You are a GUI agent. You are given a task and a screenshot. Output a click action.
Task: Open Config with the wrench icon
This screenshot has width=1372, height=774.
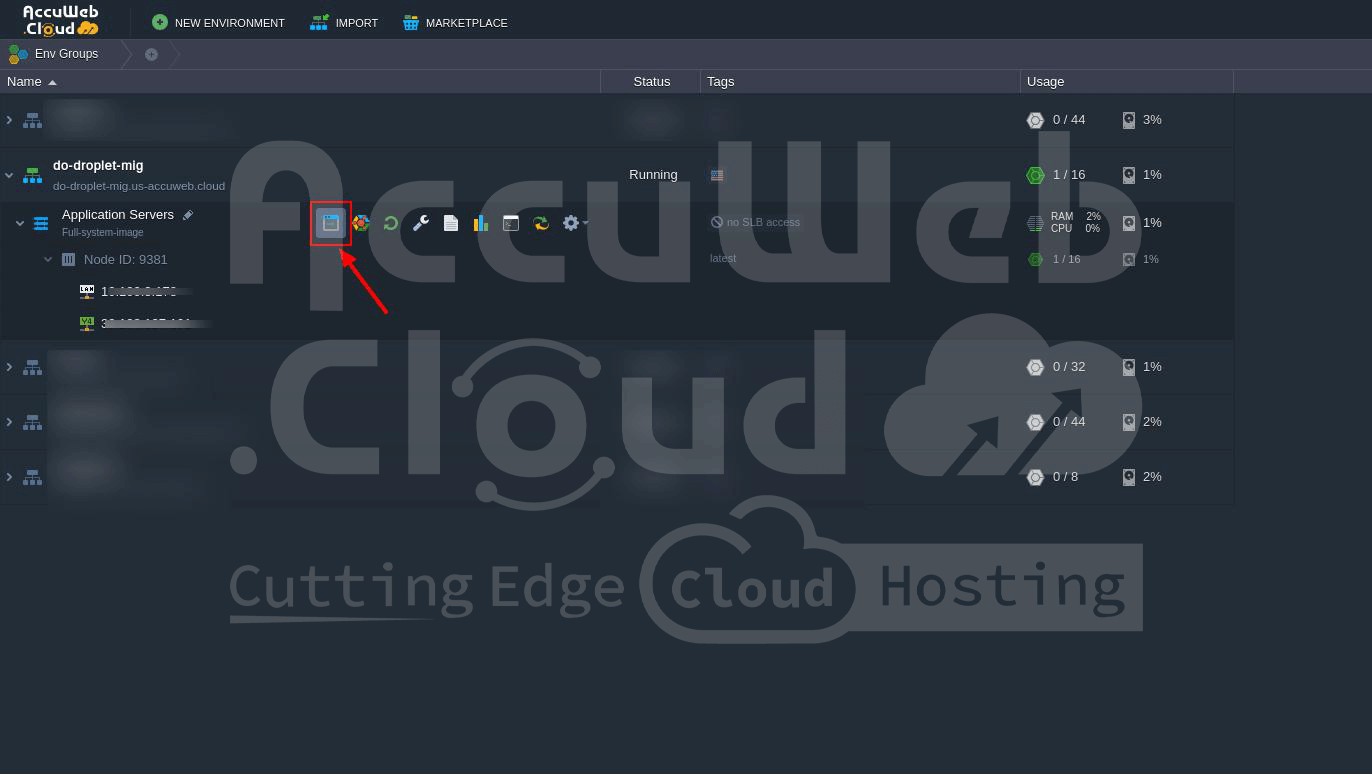[x=421, y=223]
